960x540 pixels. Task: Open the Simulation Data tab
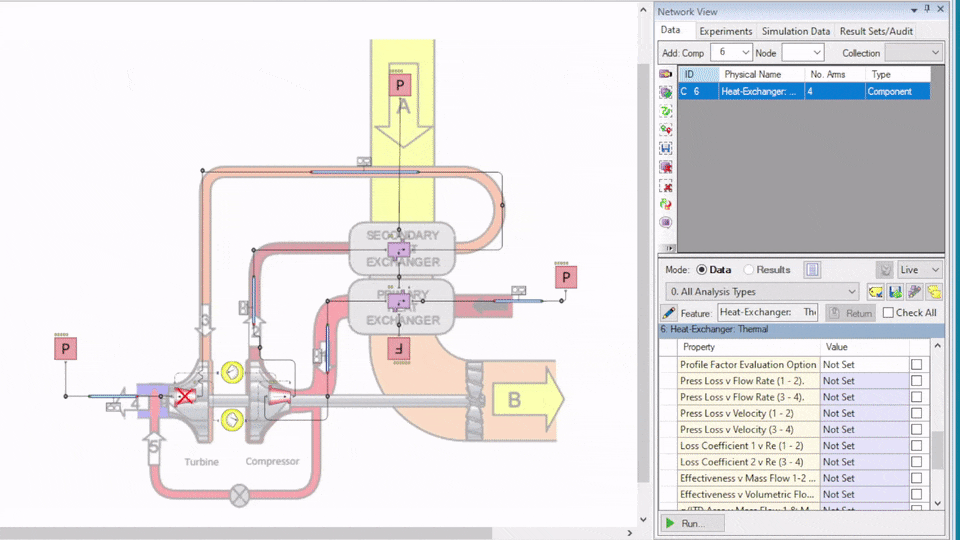(x=796, y=31)
